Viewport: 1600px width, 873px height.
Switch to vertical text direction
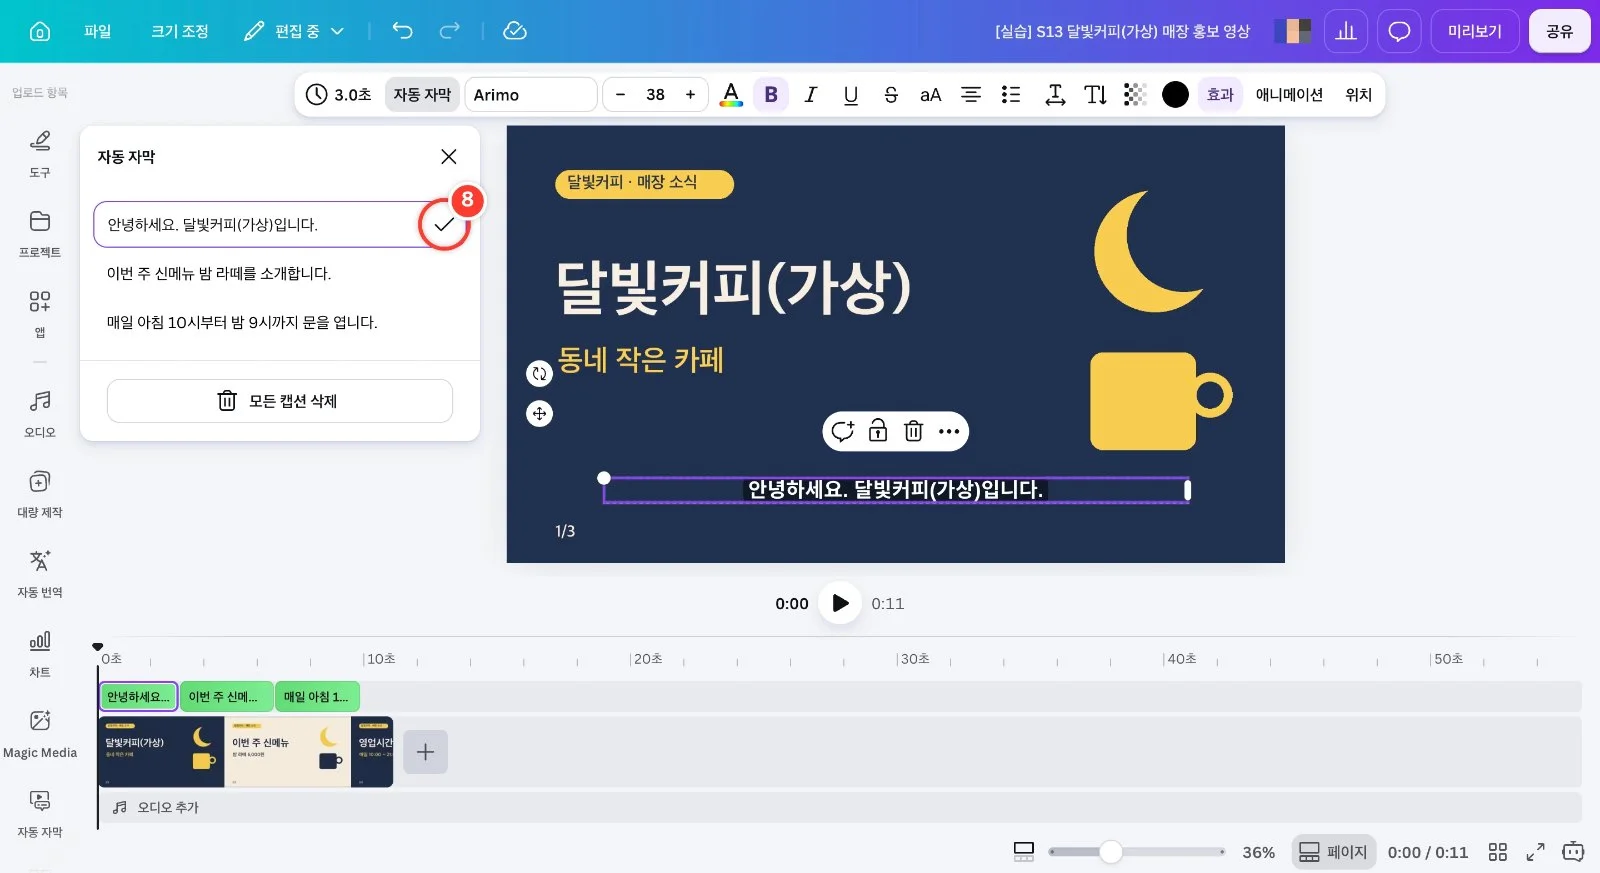[x=1095, y=94]
